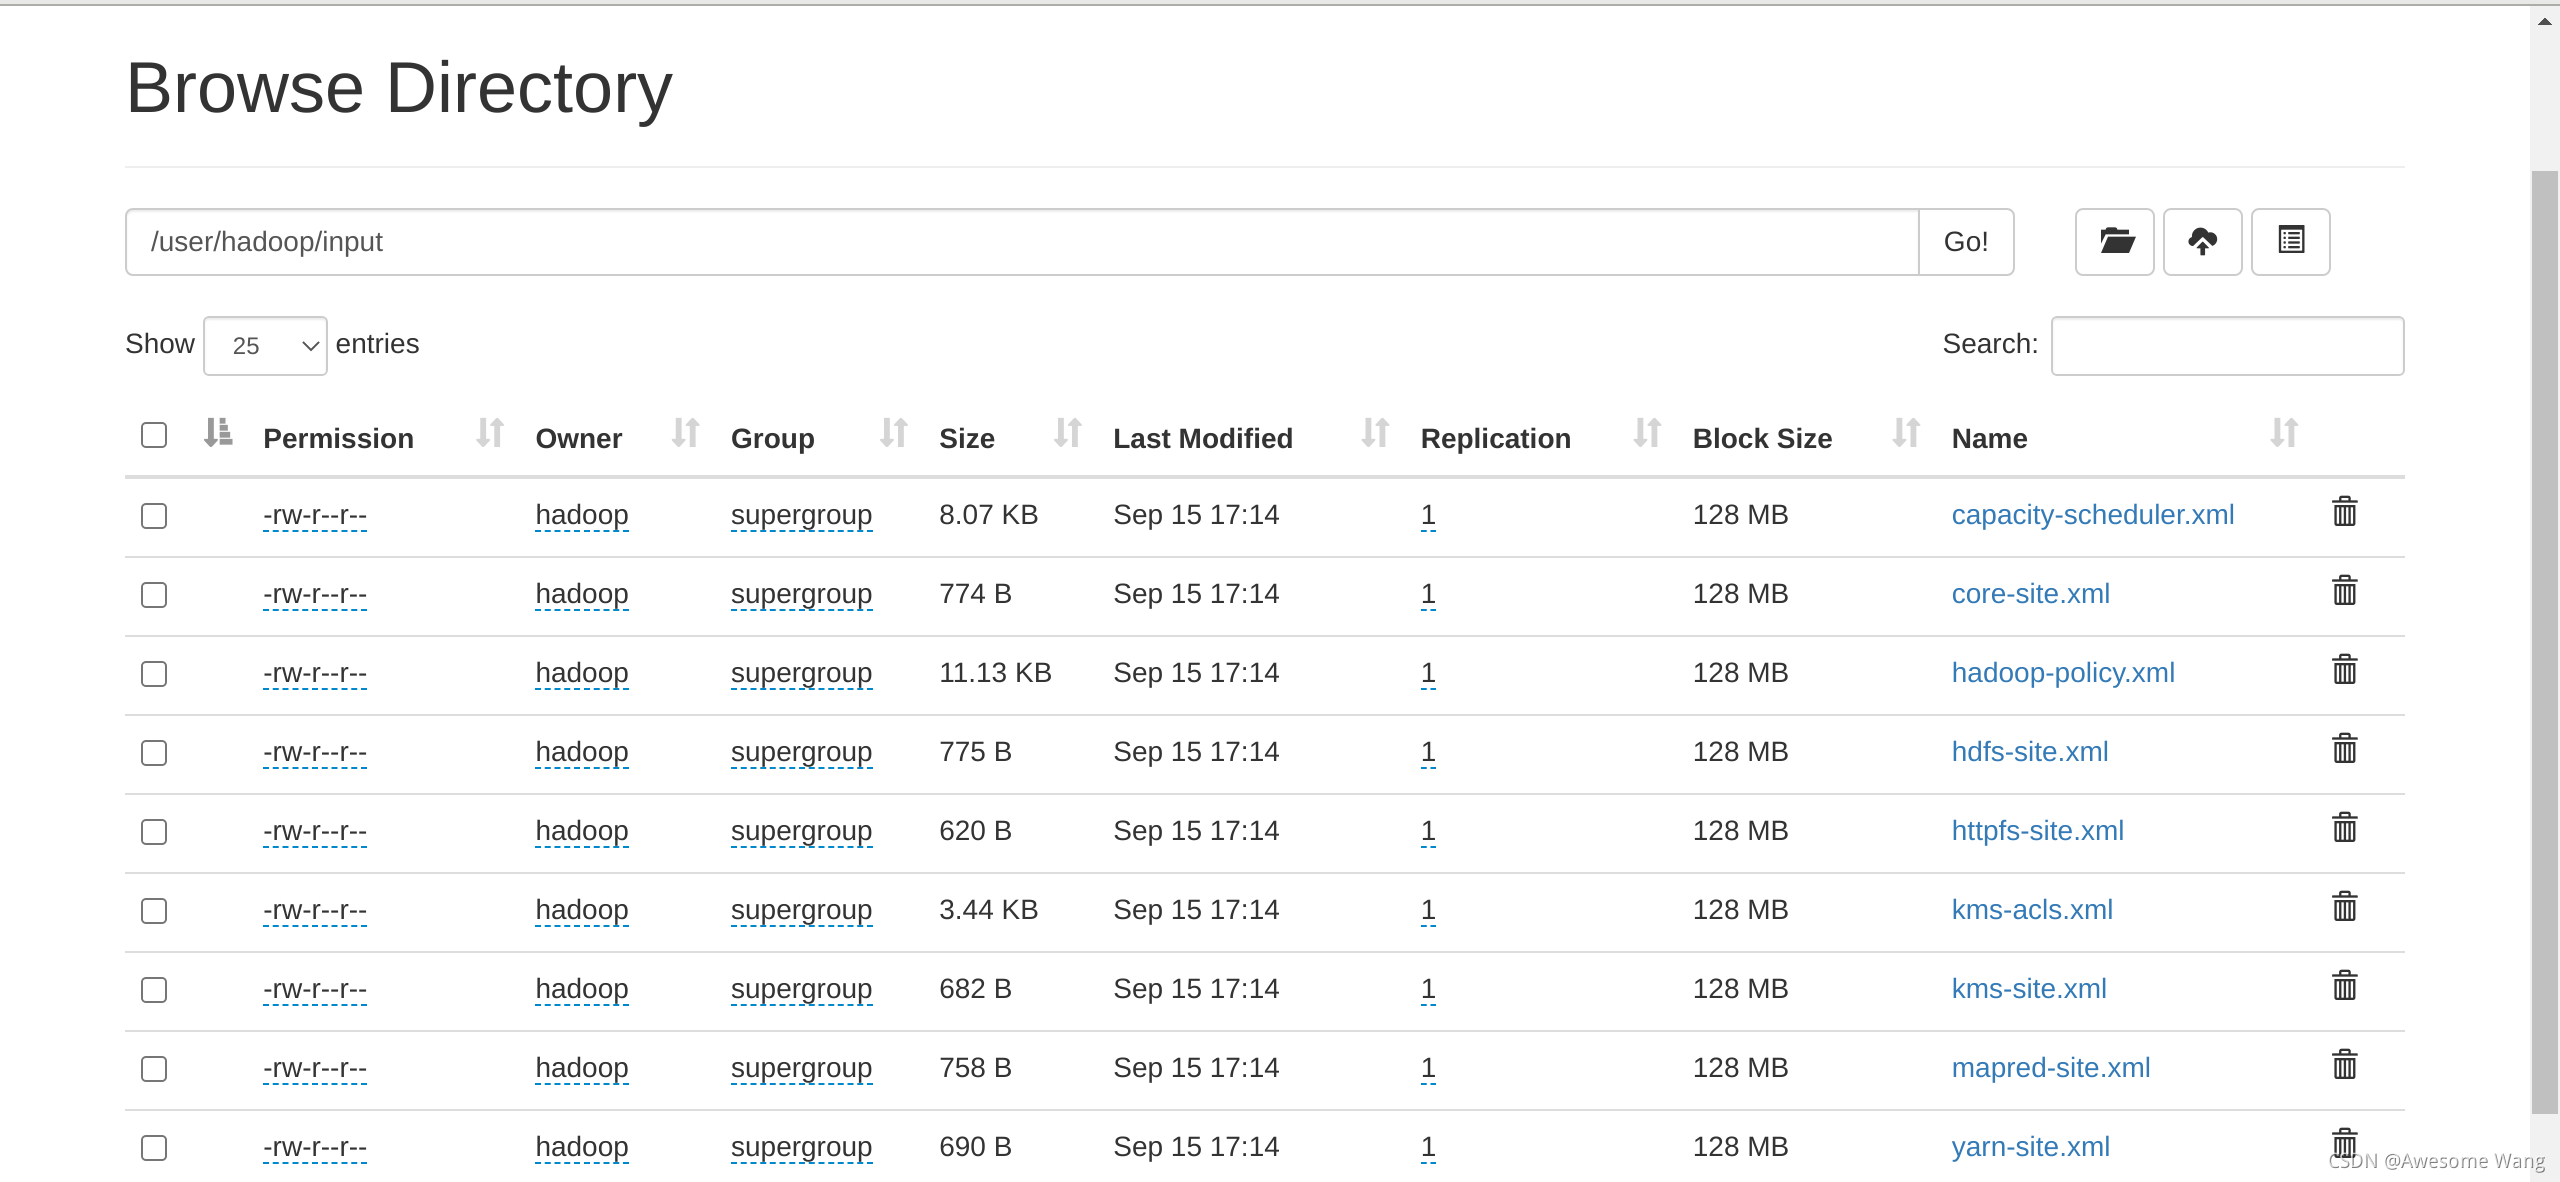Viewport: 2560px width, 1182px height.
Task: Toggle the select-all header checkbox
Action: point(154,435)
